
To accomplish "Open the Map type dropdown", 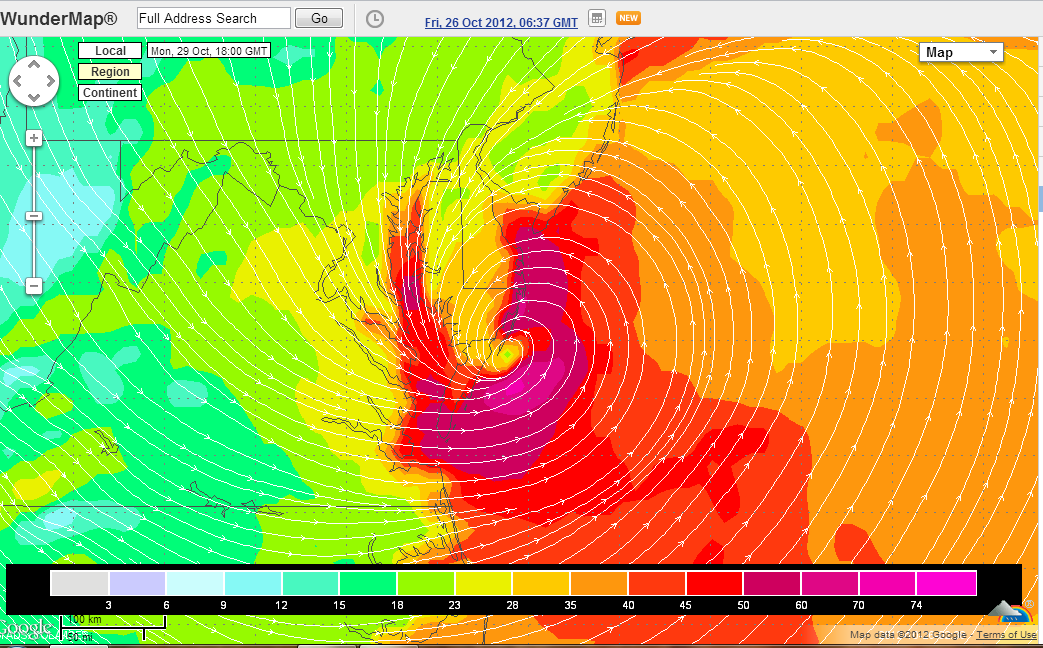I will [961, 52].
